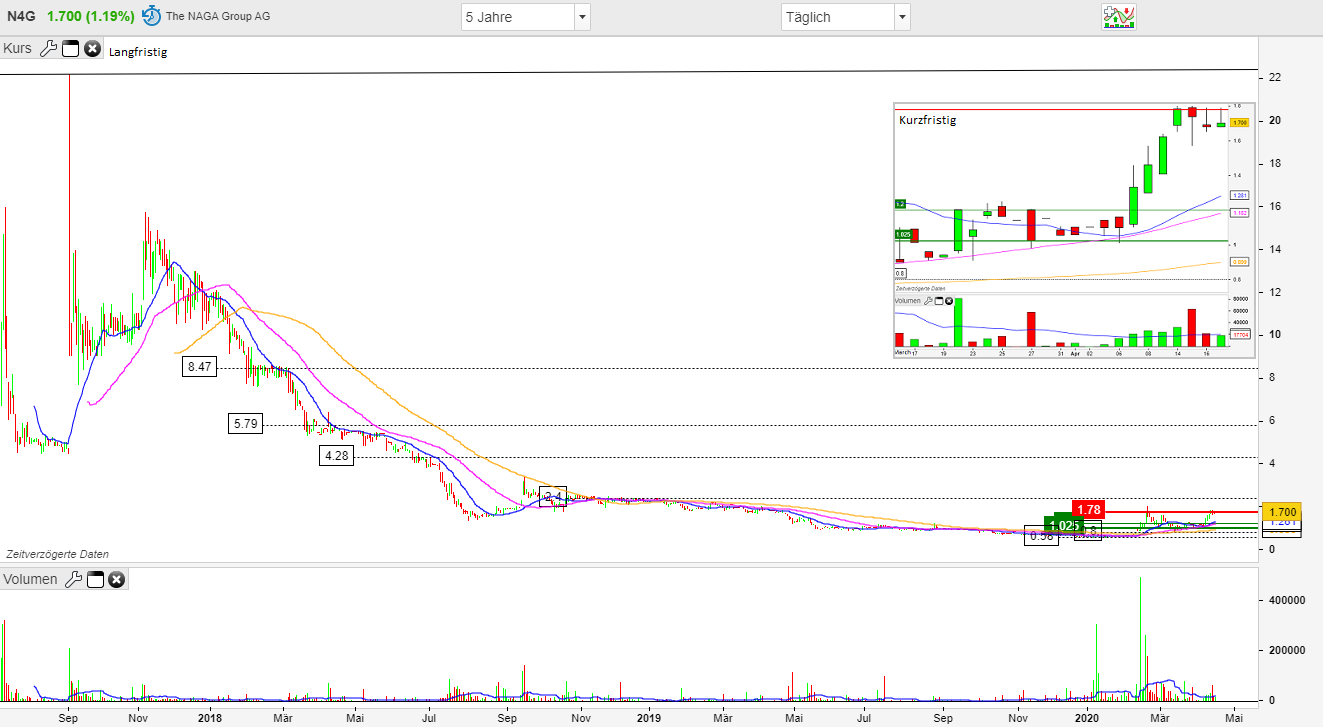Close the Kurzfristig Volumen sub-panel
Viewport: 1323px width, 727px height.
tap(948, 300)
